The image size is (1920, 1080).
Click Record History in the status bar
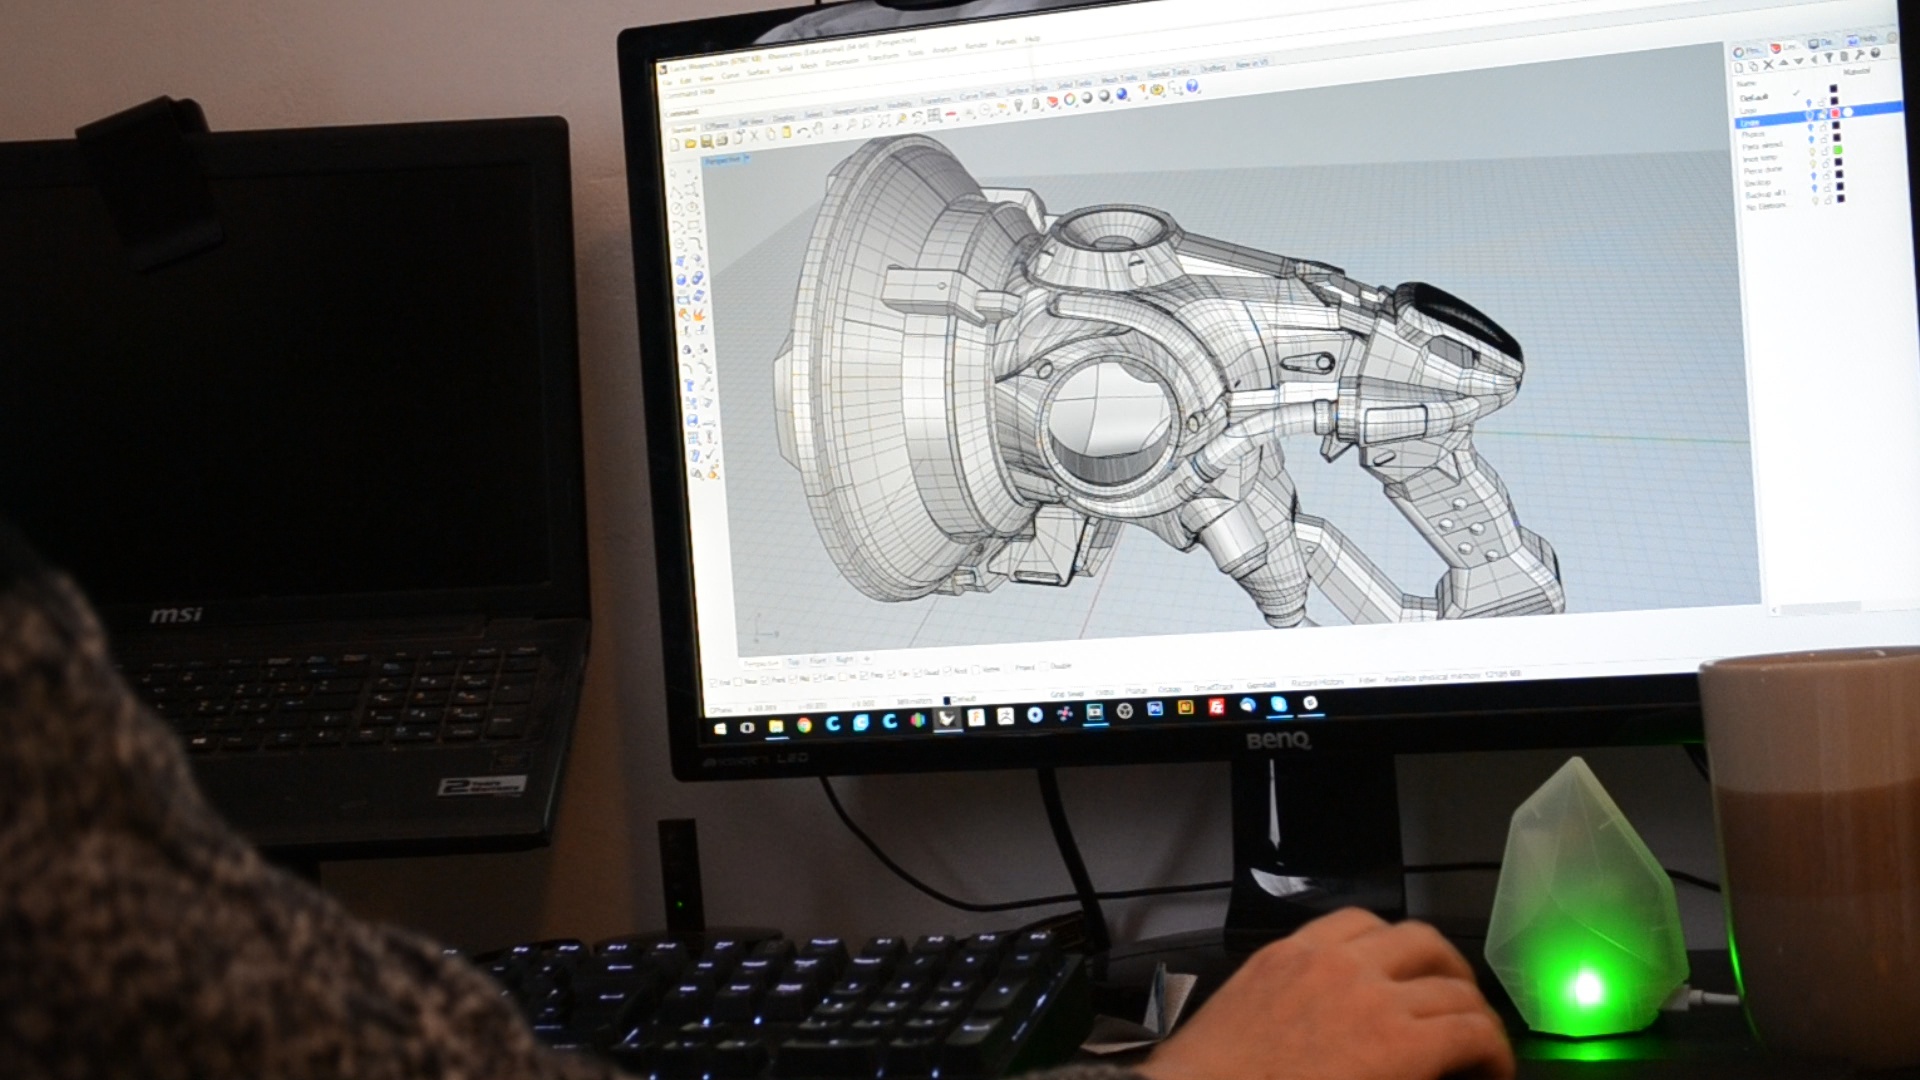[x=1317, y=682]
